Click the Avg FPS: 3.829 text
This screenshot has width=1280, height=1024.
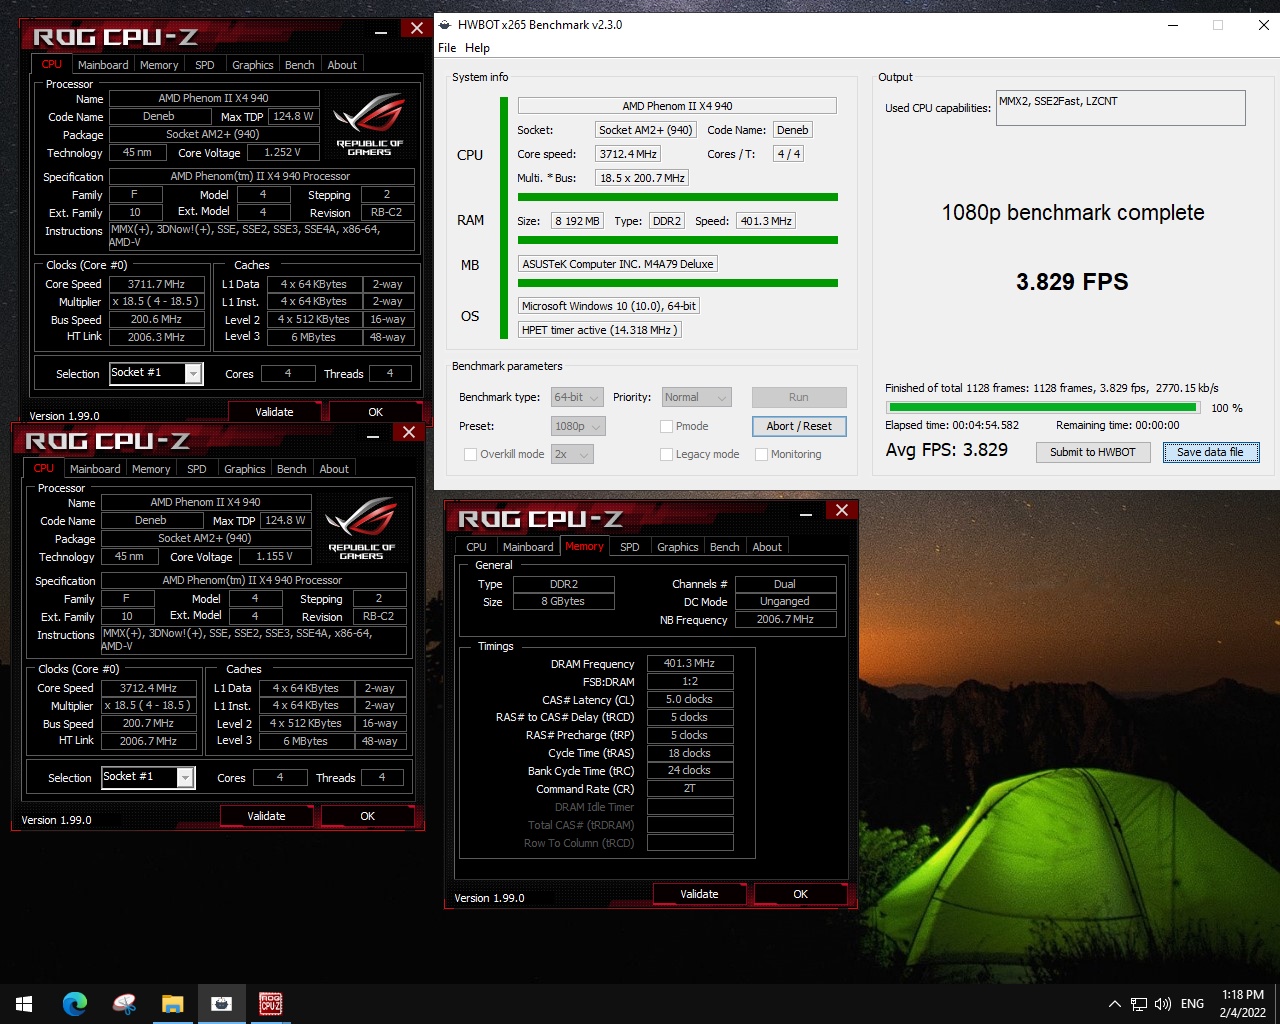[946, 450]
